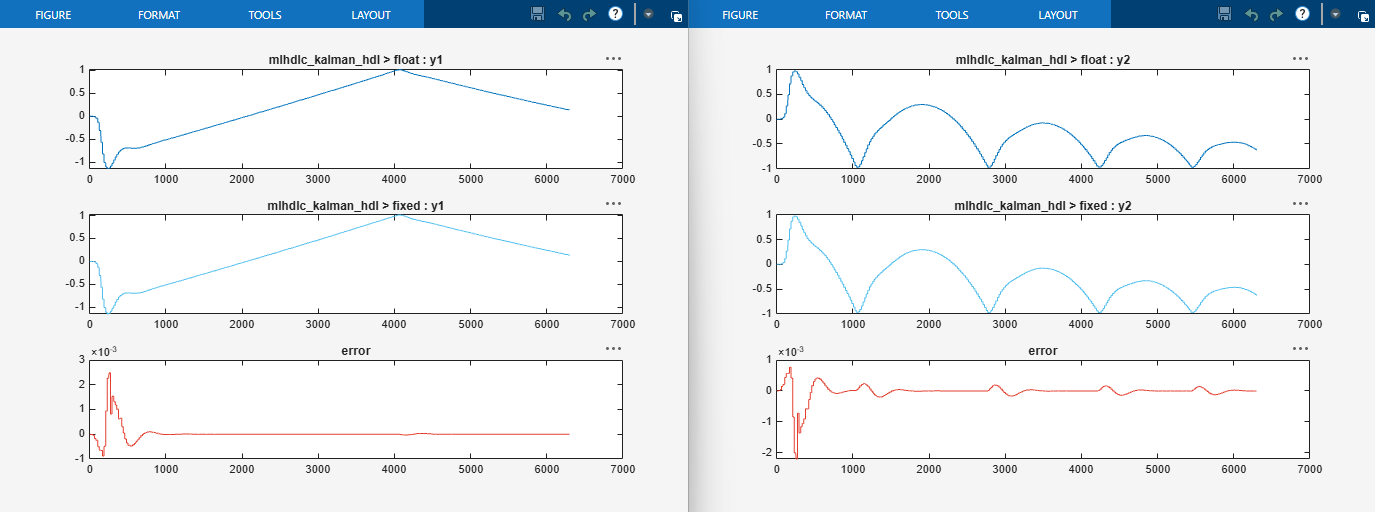Click the ×10⁻³ exponent label of y1 error plot
The width and height of the screenshot is (1375, 512).
click(103, 352)
